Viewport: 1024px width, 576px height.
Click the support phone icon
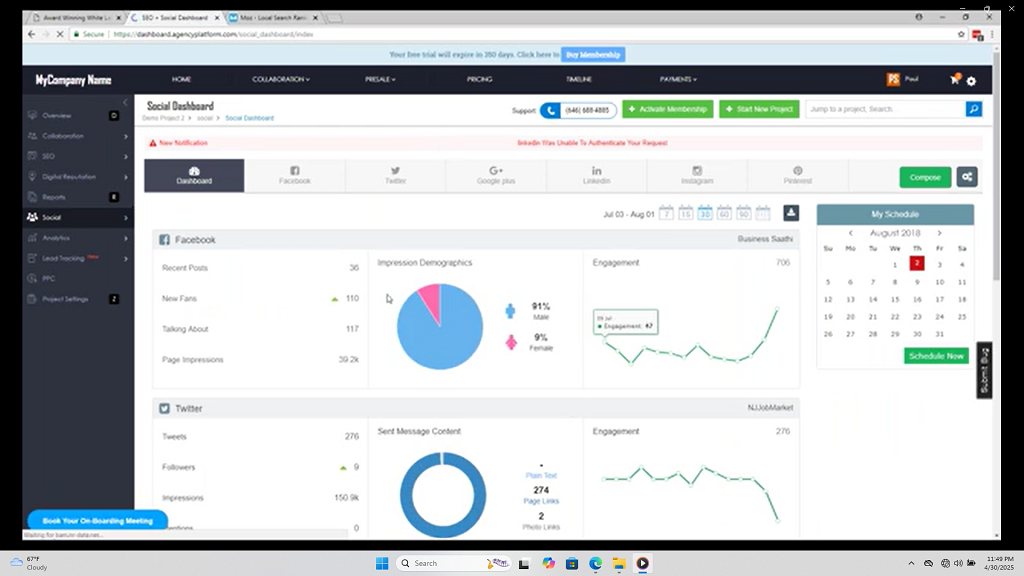coord(551,109)
